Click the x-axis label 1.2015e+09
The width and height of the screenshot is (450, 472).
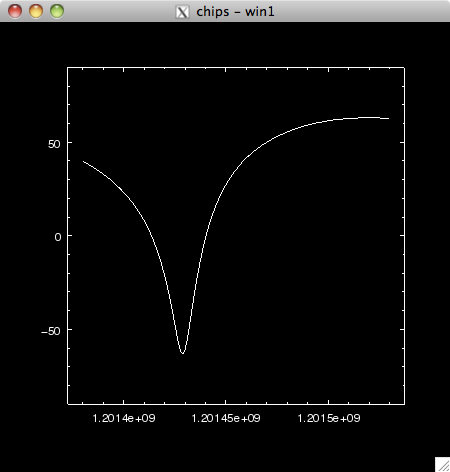click(329, 418)
